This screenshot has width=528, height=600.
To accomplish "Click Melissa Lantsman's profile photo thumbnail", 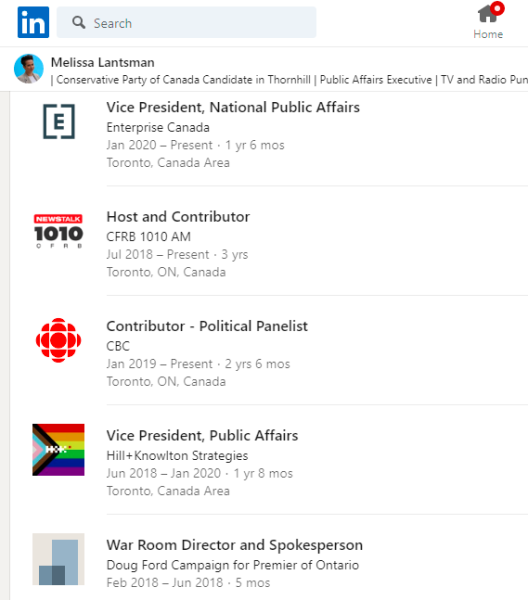I will 29,69.
